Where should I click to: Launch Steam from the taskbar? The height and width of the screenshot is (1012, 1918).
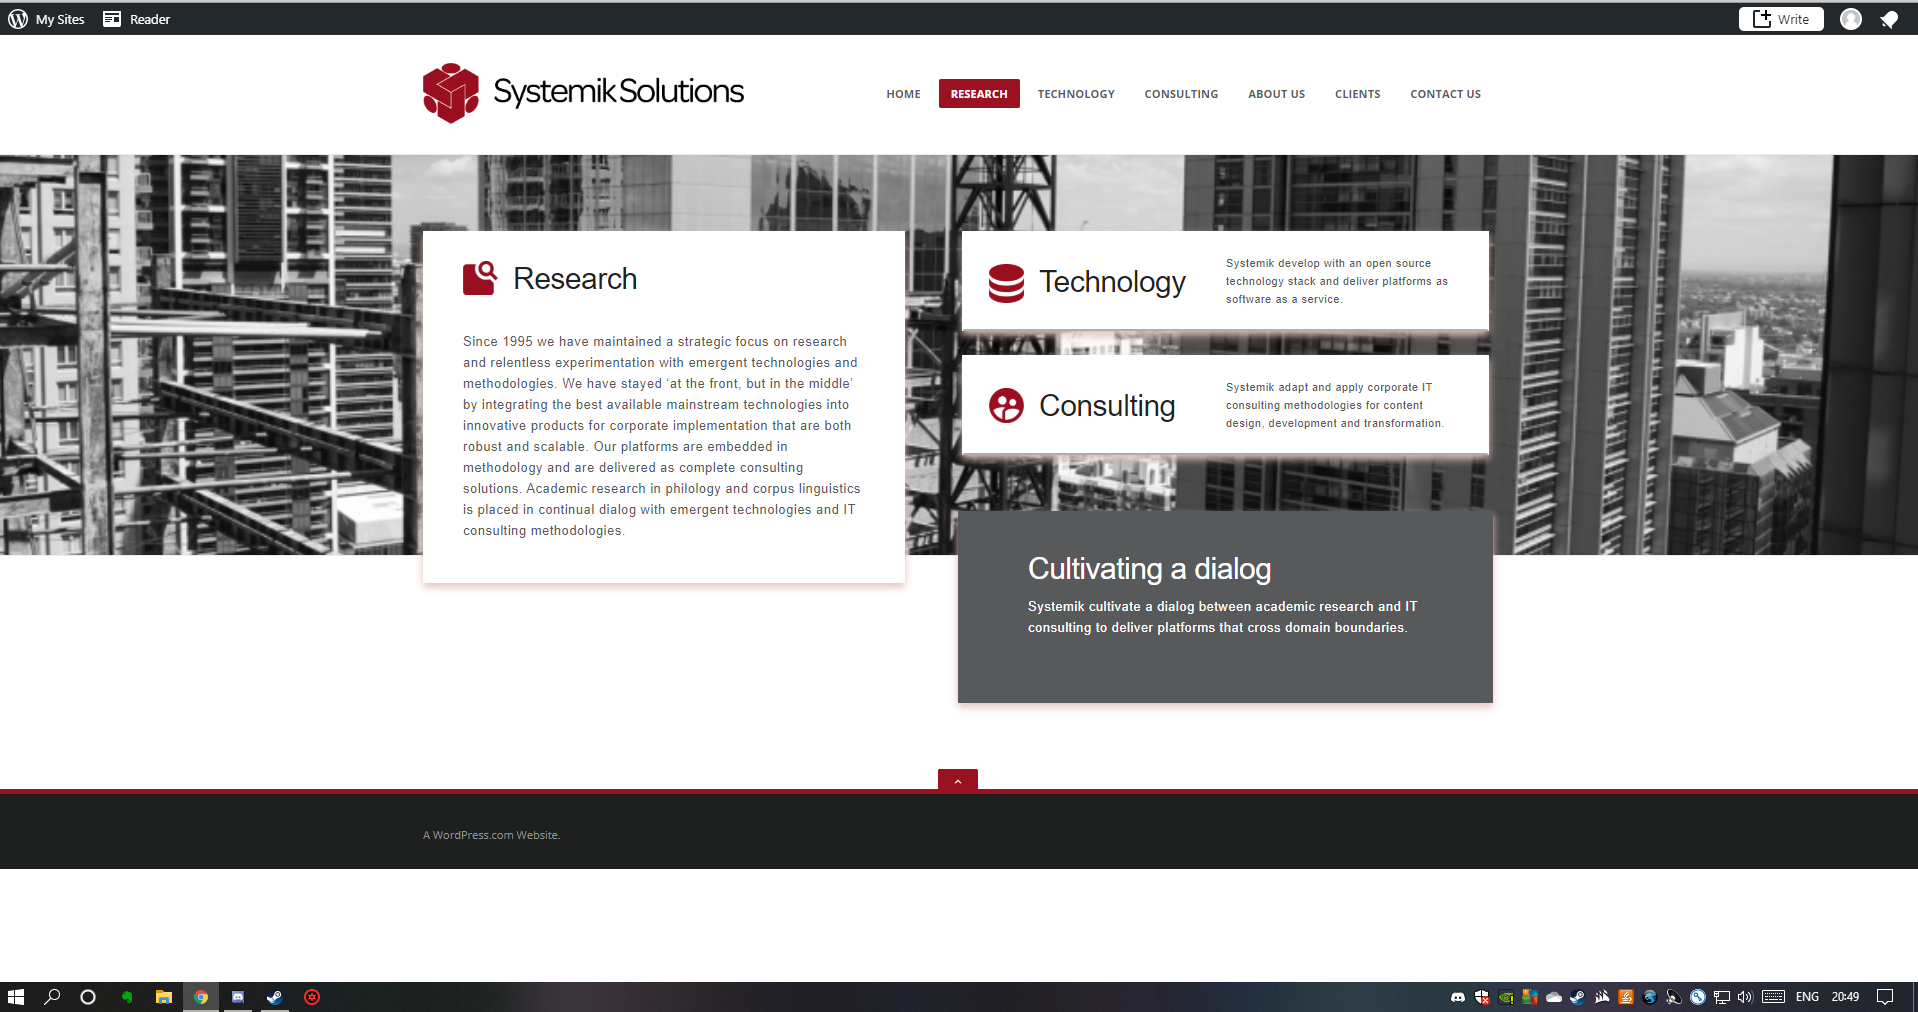275,997
